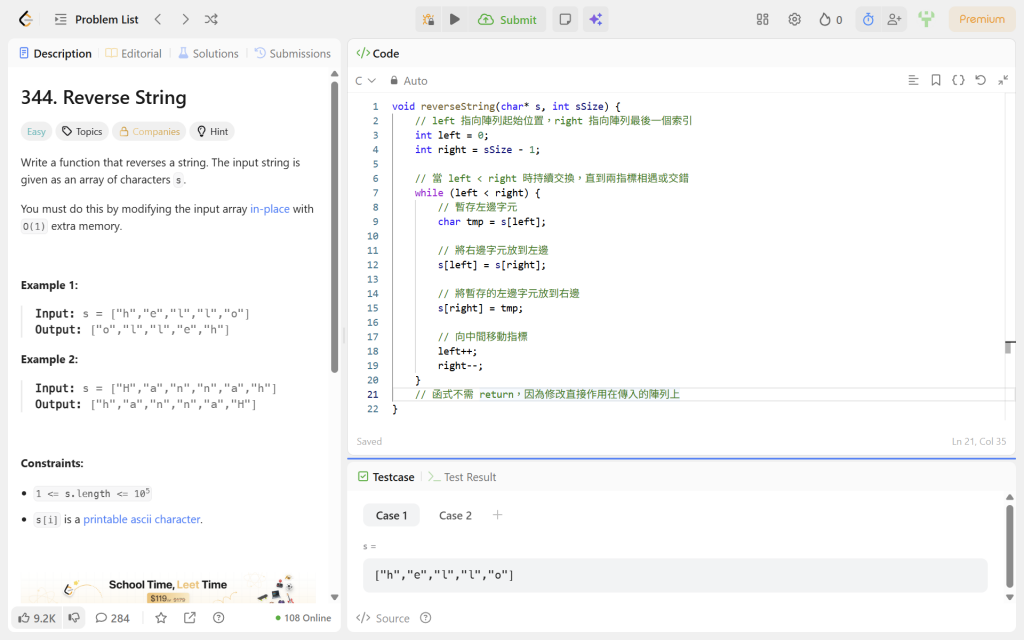The width and height of the screenshot is (1024, 640).
Task: Click the format code lines icon
Action: 913,80
